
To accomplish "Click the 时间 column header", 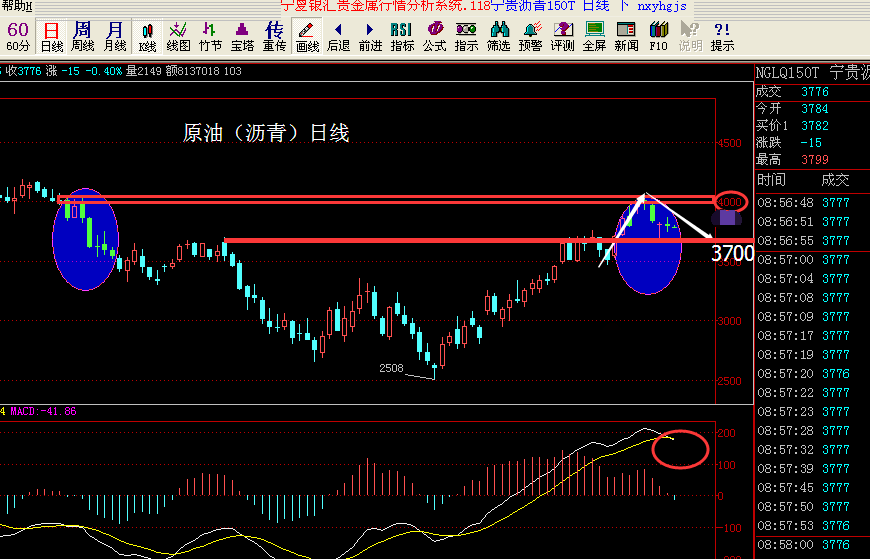I will pyautogui.click(x=771, y=180).
